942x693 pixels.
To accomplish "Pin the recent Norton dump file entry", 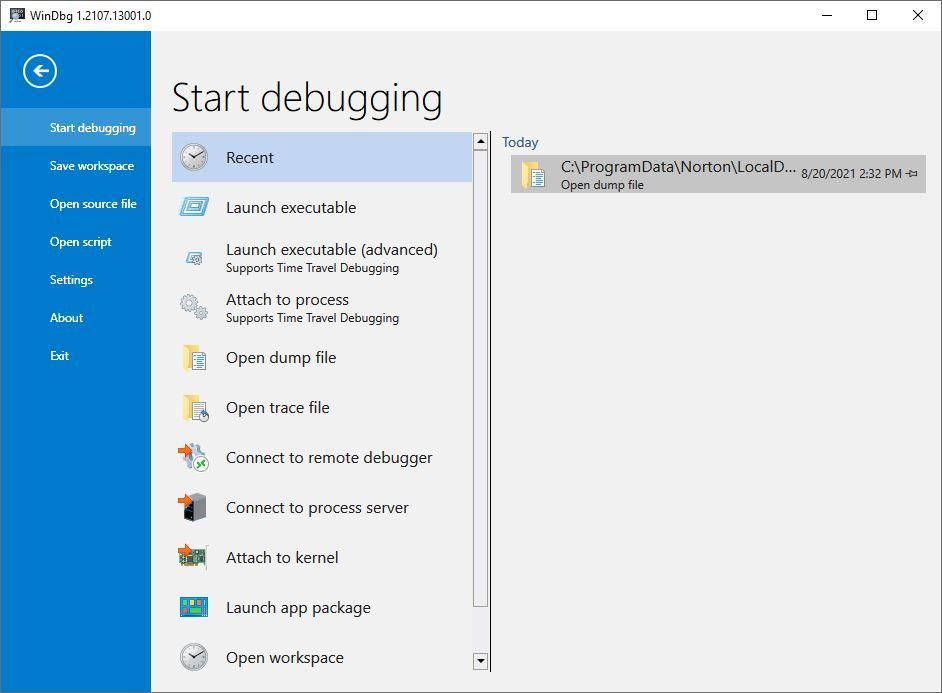I will (x=915, y=173).
